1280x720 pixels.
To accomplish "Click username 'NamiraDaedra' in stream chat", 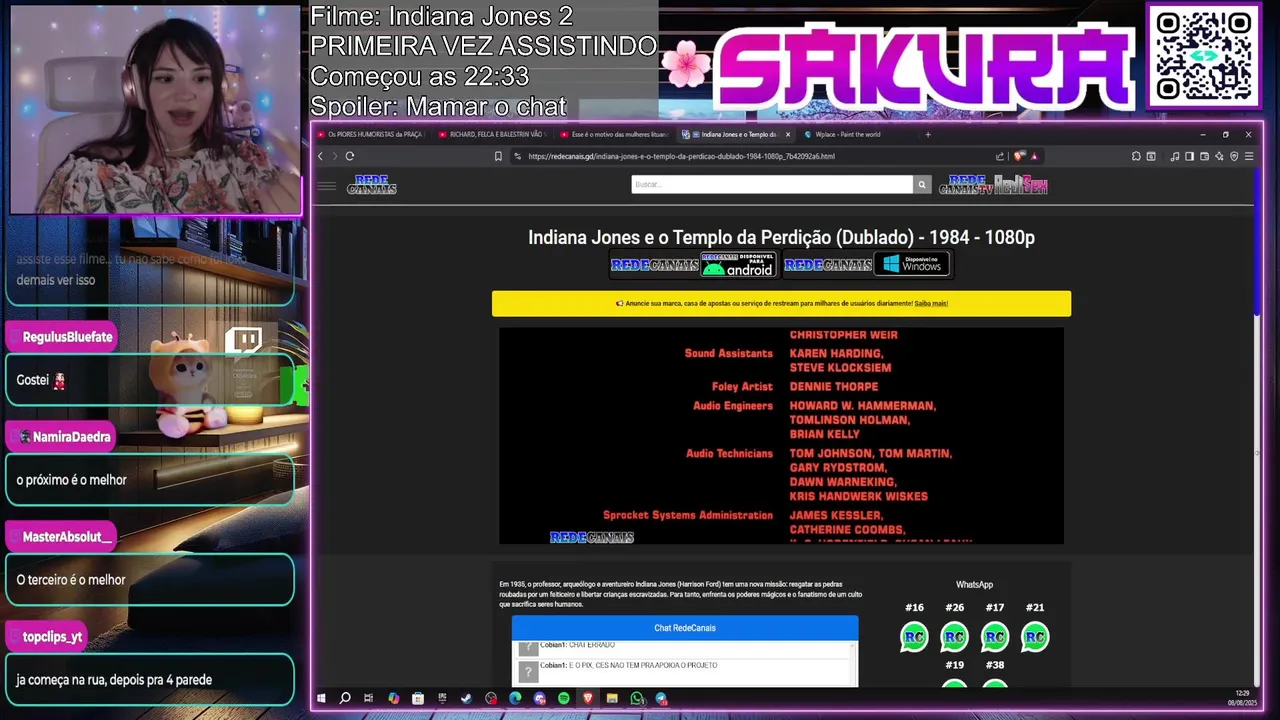I will (71, 437).
